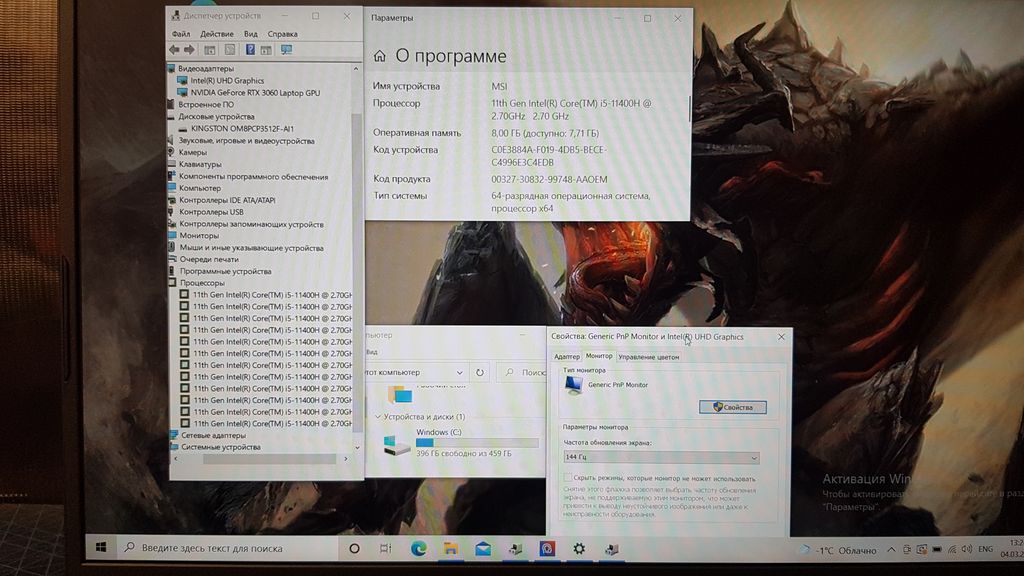Open Microsoft Edge from the taskbar
This screenshot has height=576, width=1024.
coord(418,549)
